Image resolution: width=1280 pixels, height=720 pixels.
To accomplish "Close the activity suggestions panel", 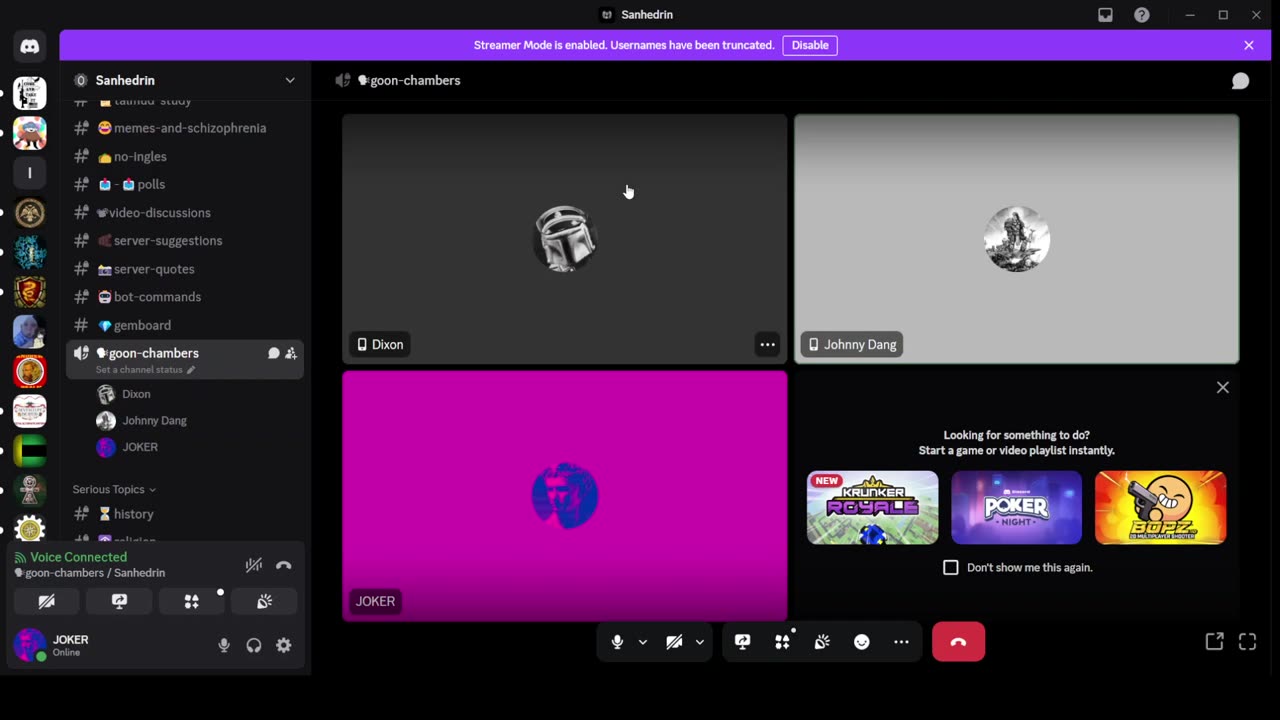I will pos(1222,387).
